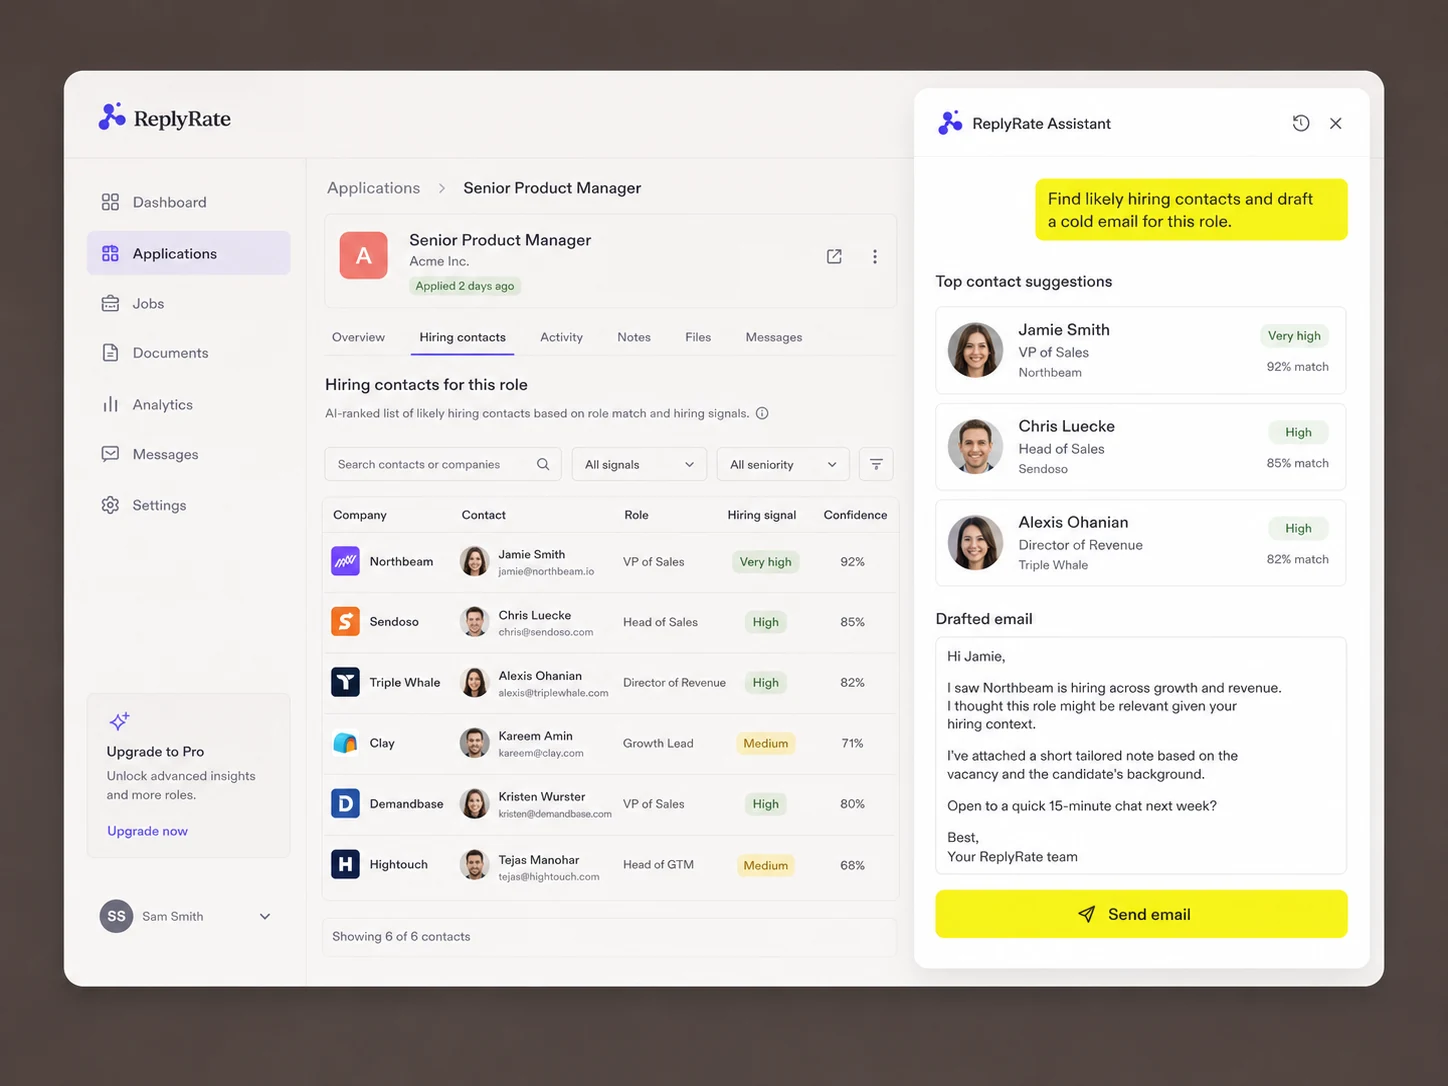Click the Confidence column header
This screenshot has height=1086, width=1448.
[855, 515]
